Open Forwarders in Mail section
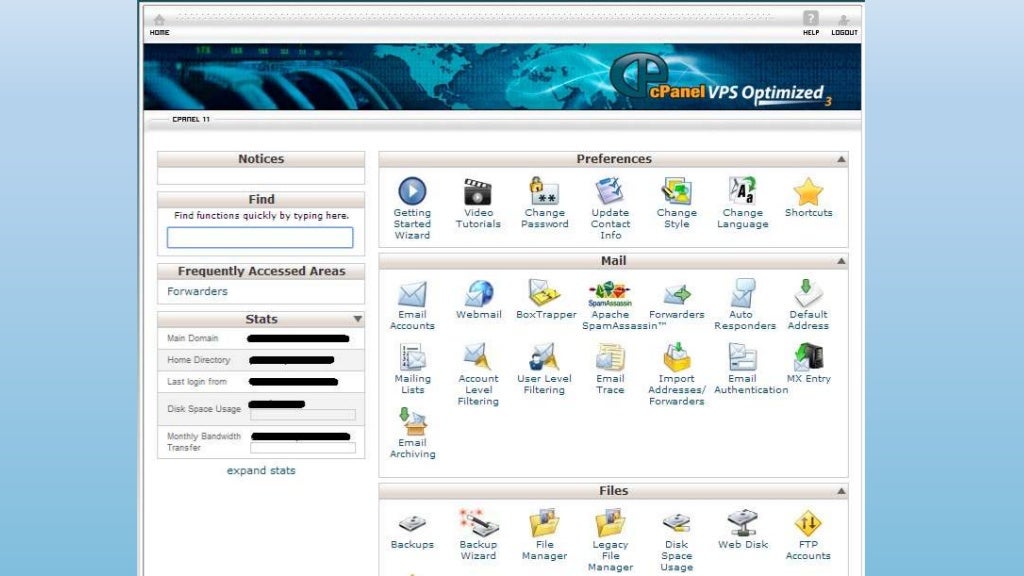1024x576 pixels. tap(677, 299)
